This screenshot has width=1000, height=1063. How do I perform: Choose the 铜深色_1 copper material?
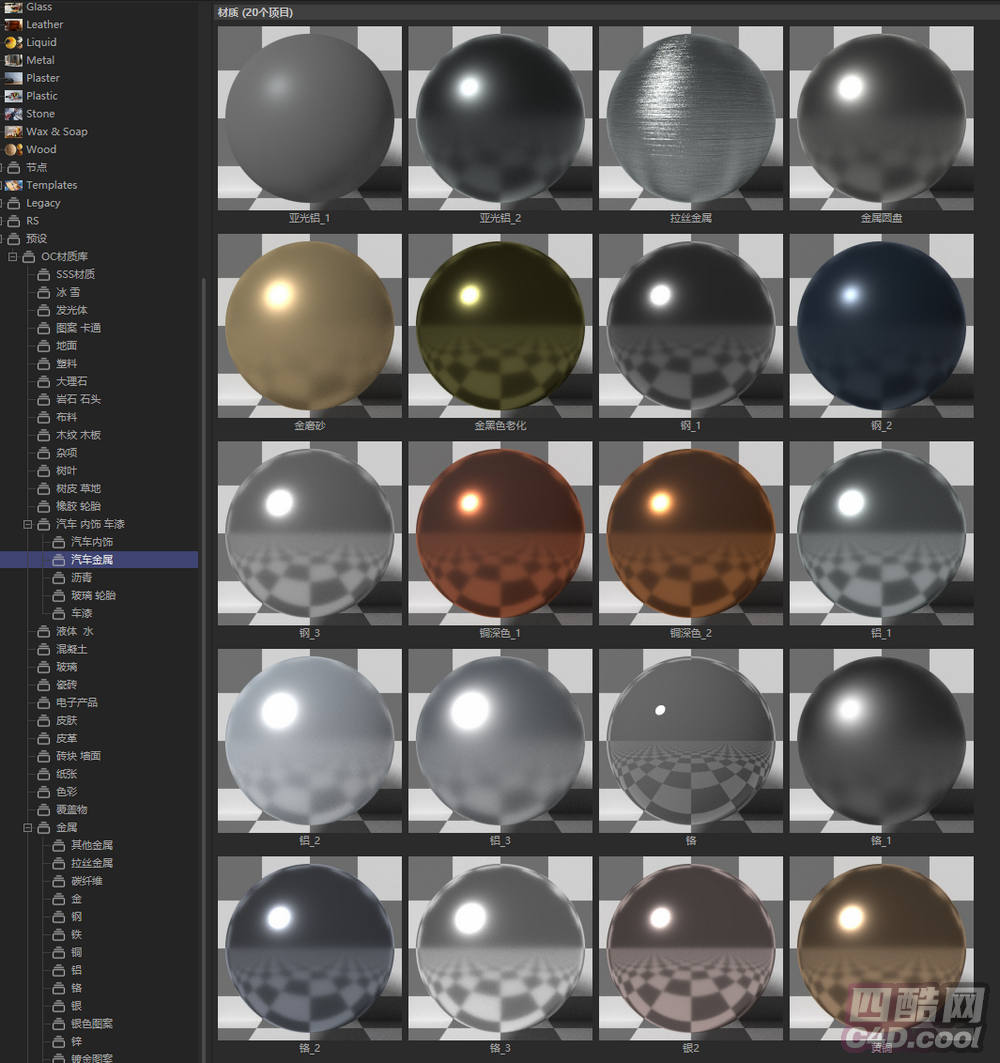point(500,532)
